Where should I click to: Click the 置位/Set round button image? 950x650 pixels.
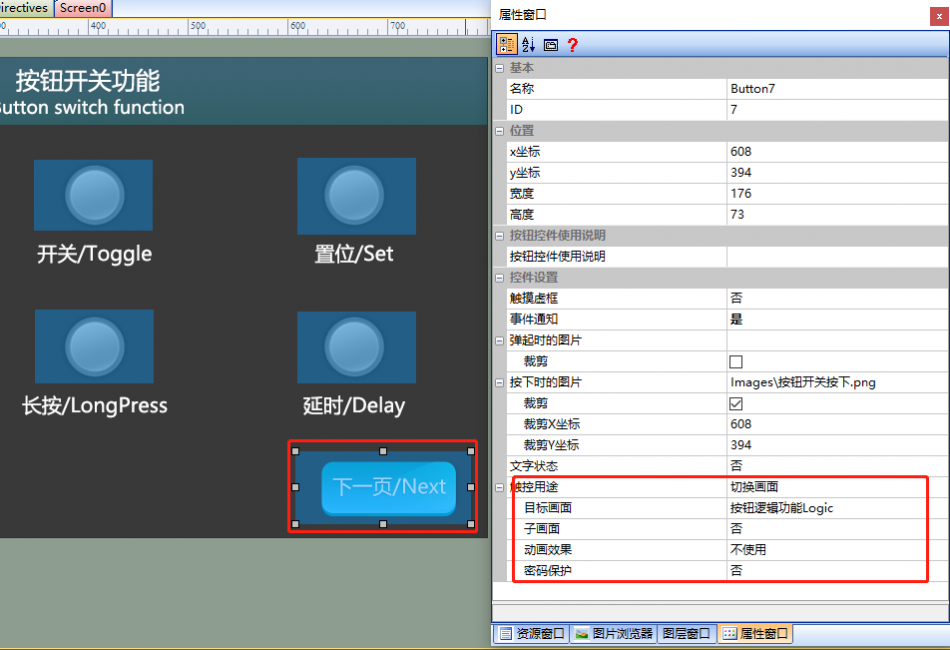point(356,196)
